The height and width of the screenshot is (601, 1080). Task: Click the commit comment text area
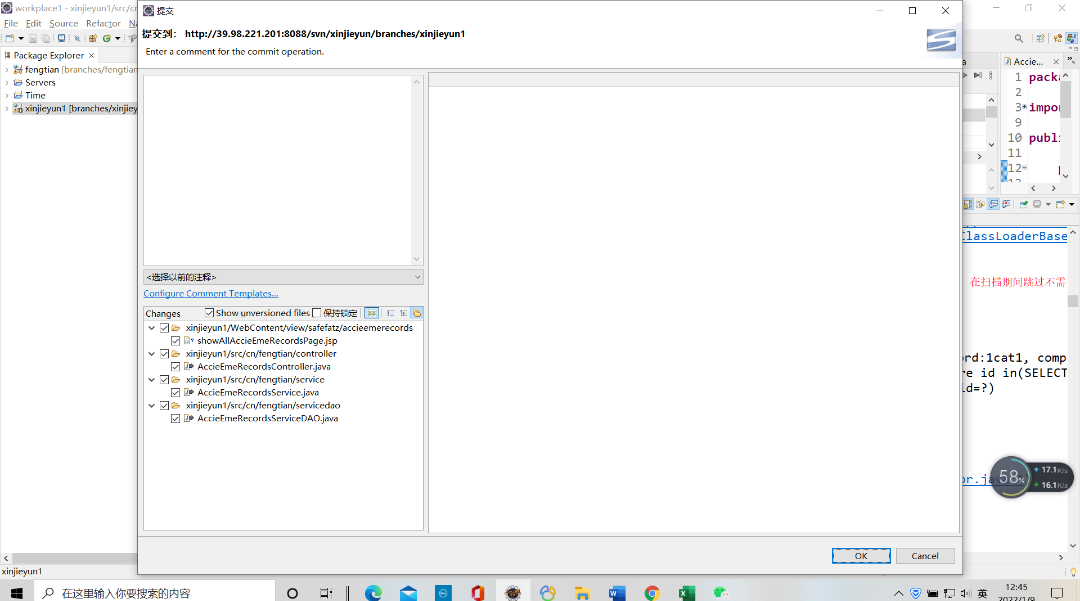click(x=278, y=170)
